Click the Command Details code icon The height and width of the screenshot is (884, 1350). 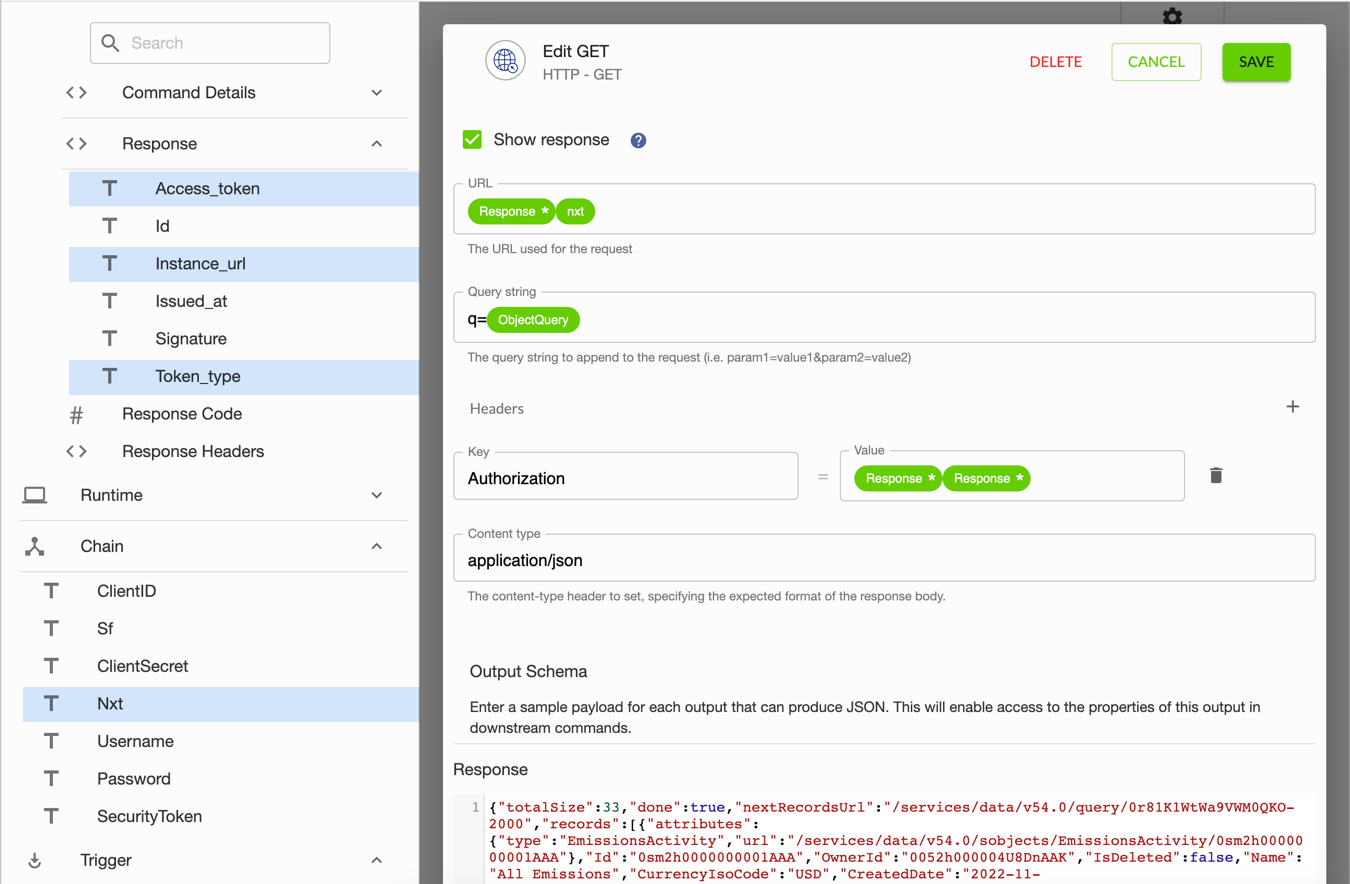coord(76,92)
